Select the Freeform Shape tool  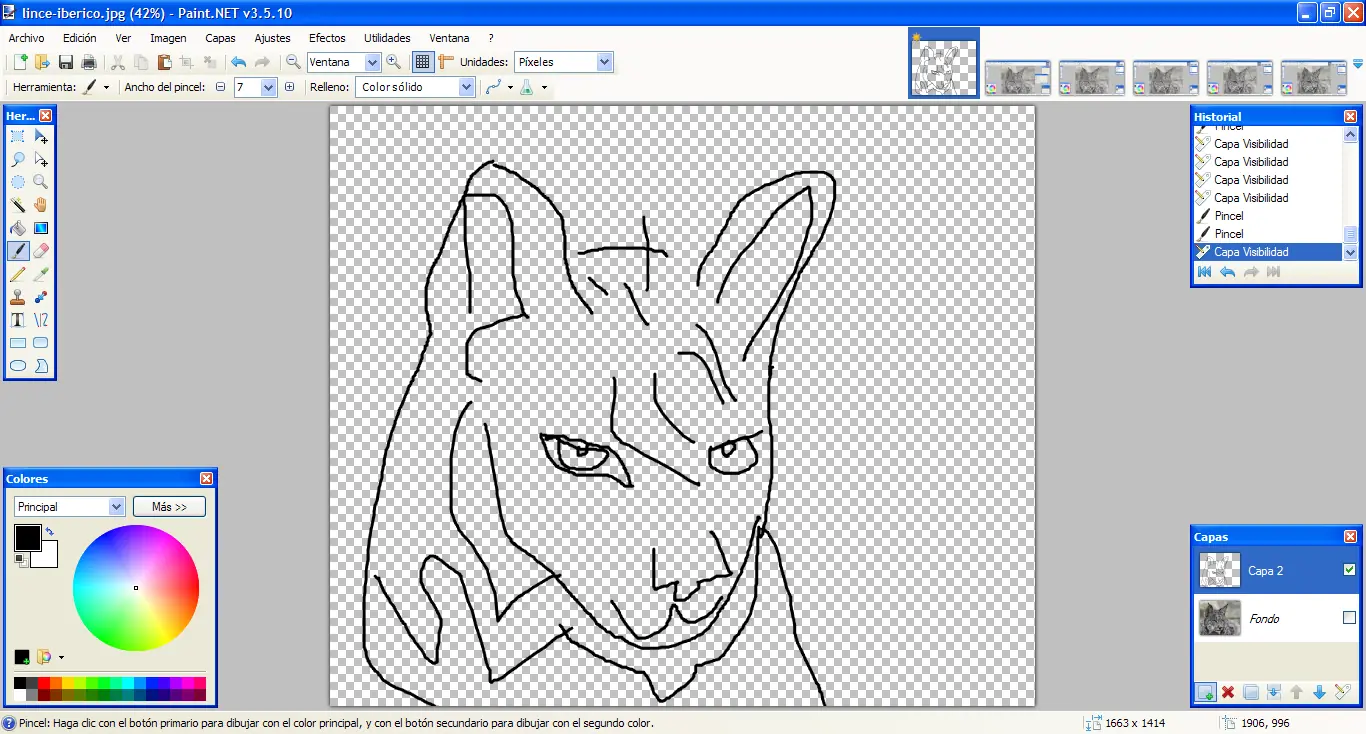pos(41,366)
